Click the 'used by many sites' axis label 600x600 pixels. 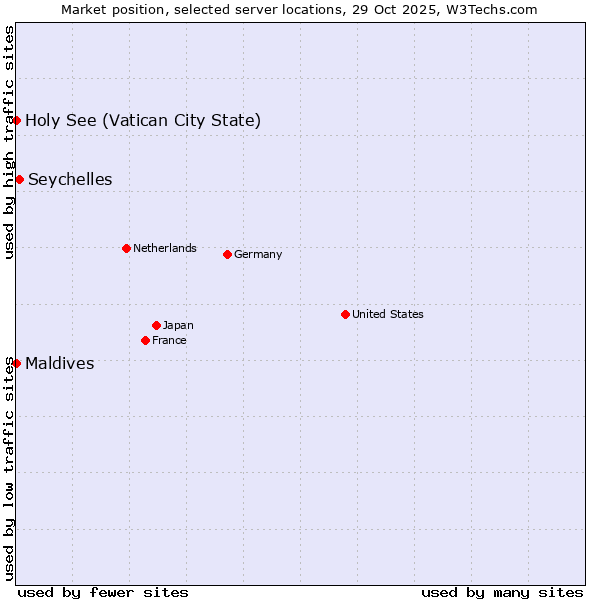click(x=502, y=592)
